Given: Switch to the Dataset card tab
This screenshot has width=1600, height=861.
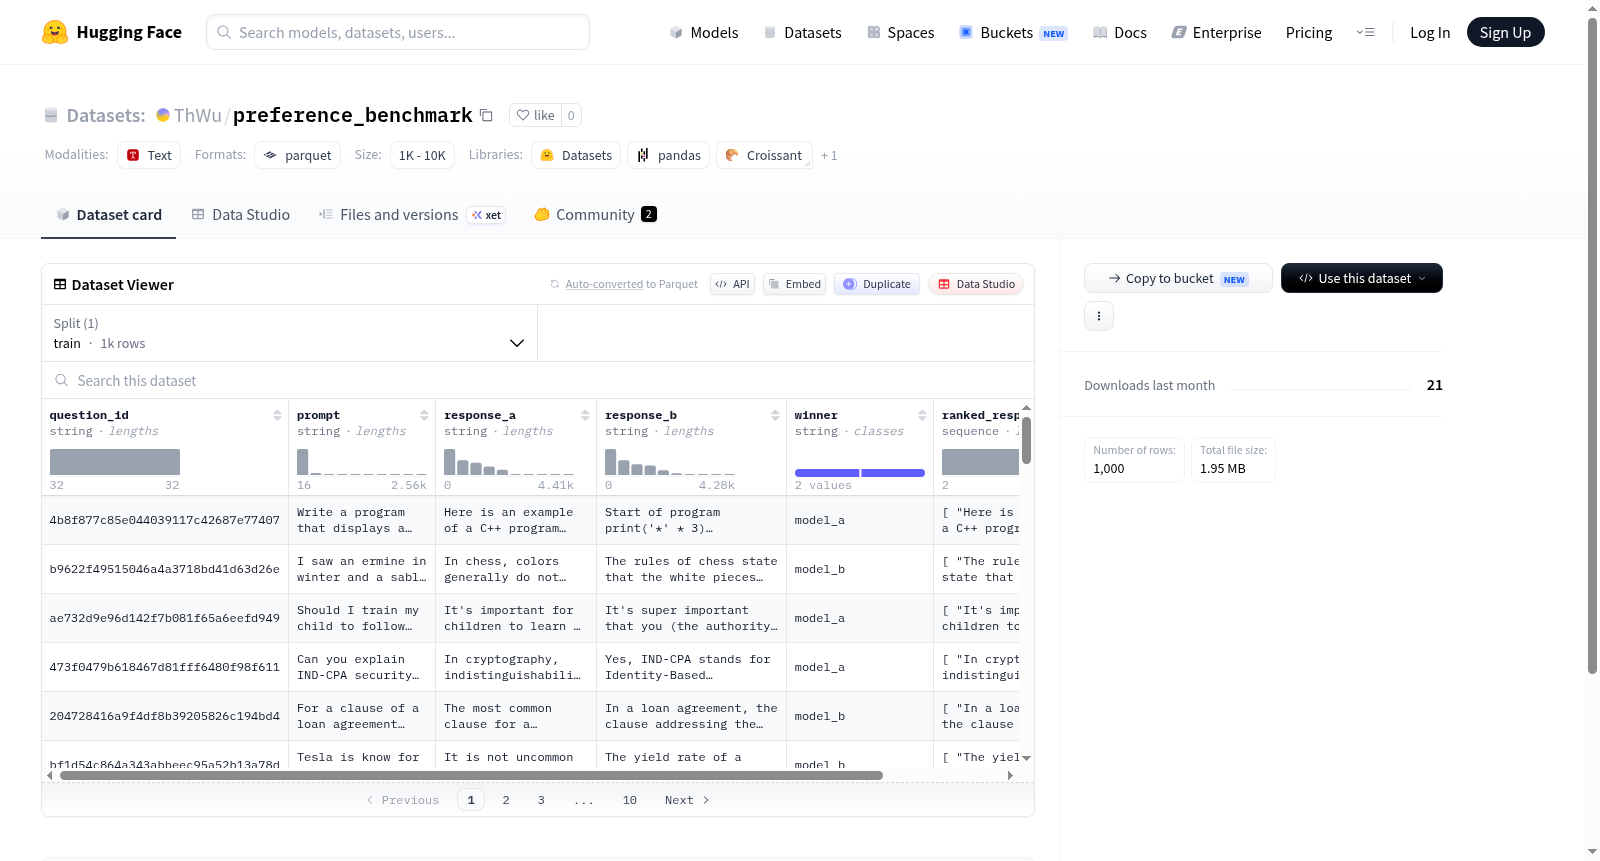Looking at the screenshot, I should coord(108,214).
